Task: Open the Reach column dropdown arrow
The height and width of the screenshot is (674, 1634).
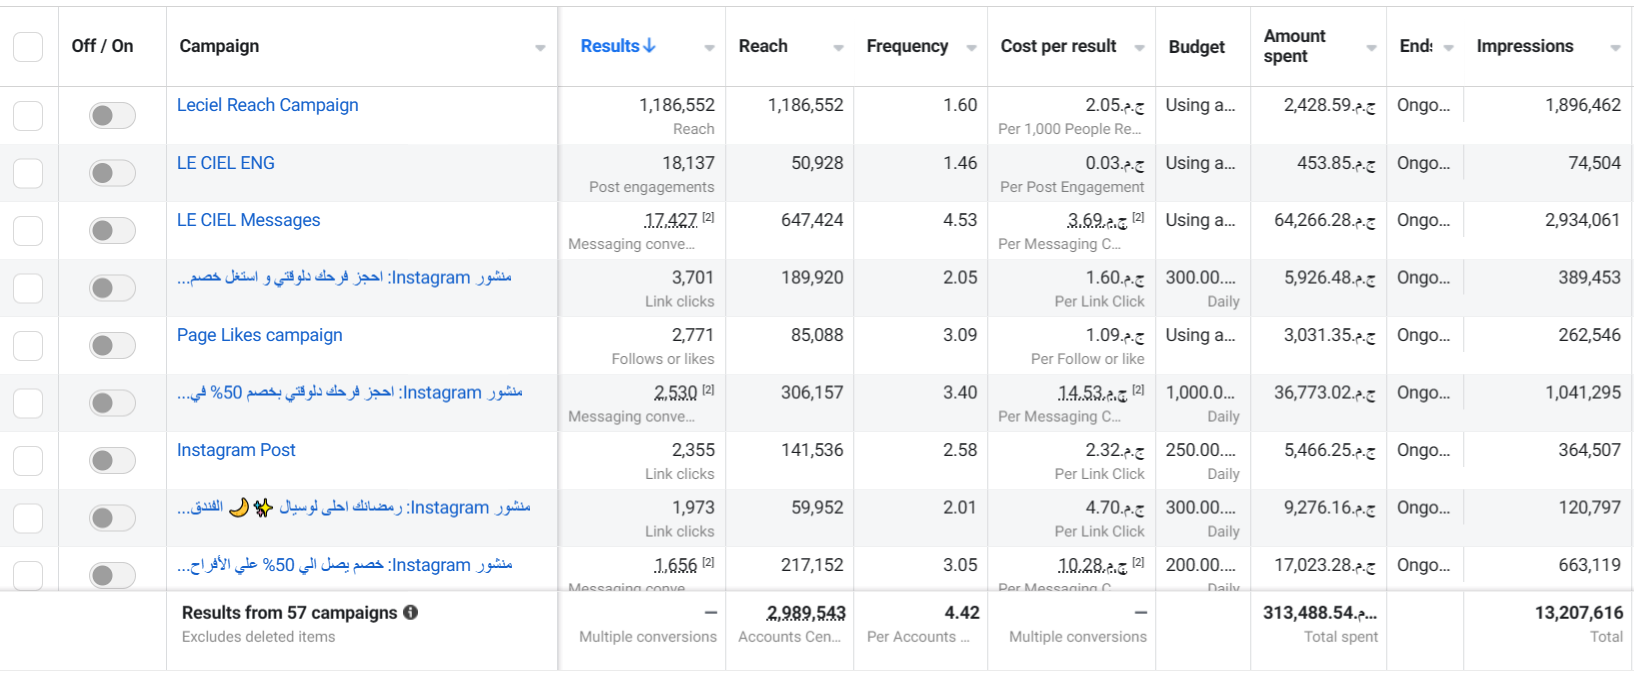Action: tap(838, 48)
